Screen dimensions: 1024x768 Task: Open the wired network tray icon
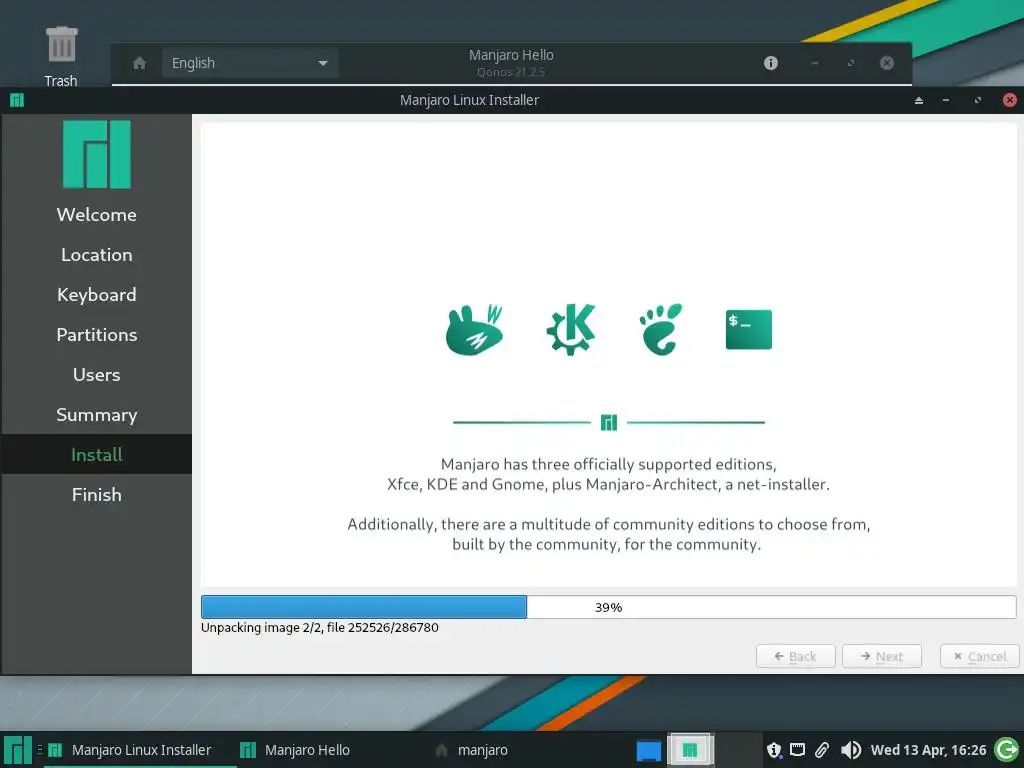pos(797,750)
